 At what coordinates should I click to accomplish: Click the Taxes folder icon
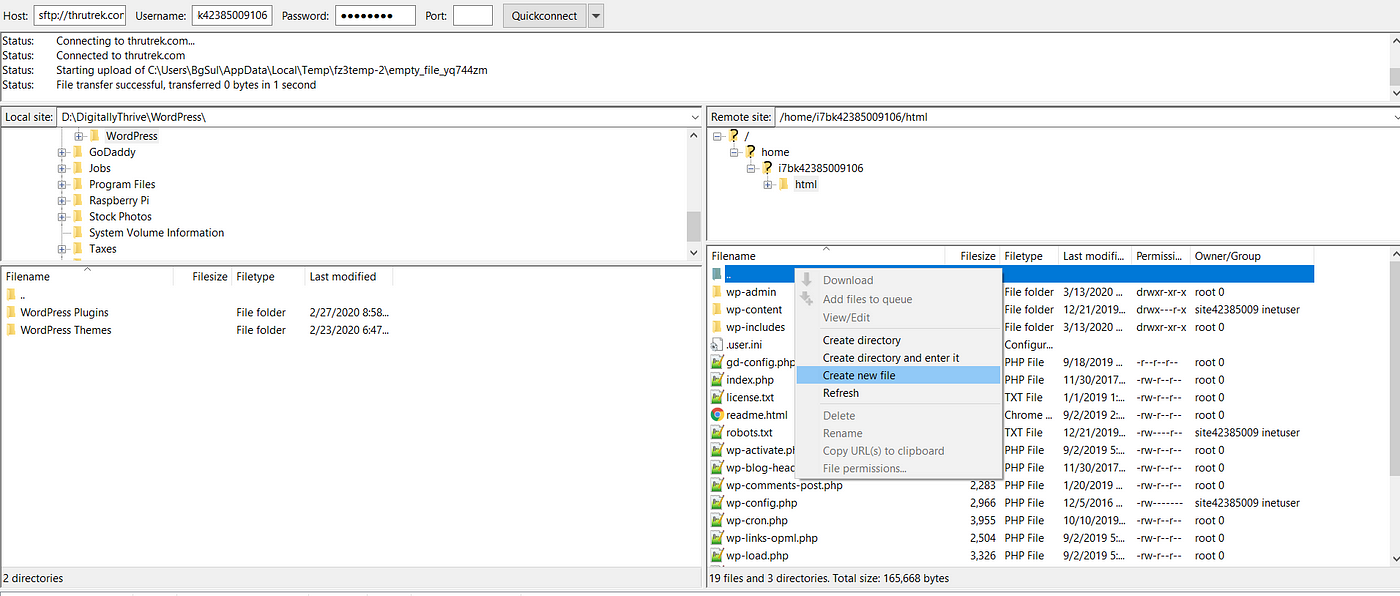click(x=77, y=249)
